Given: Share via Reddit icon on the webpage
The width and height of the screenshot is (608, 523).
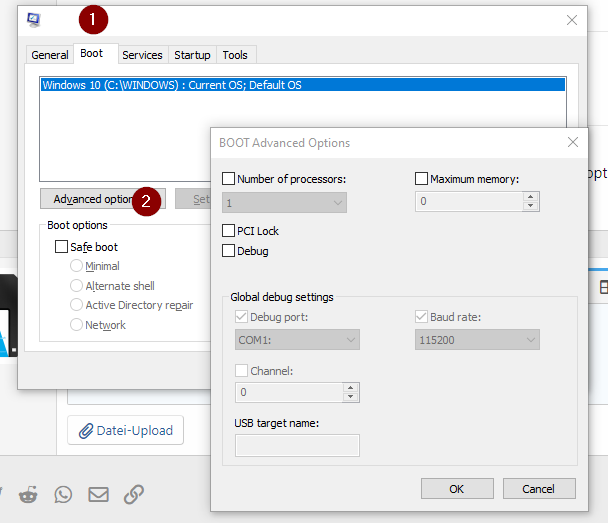Looking at the screenshot, I should [28, 494].
